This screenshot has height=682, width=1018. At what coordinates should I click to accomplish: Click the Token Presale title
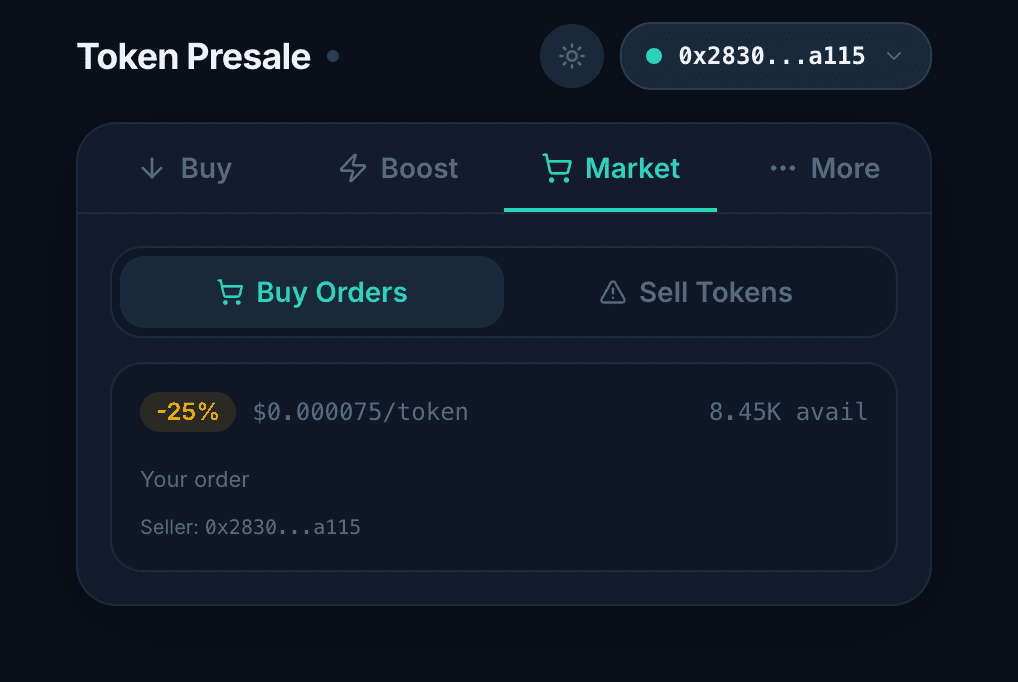pyautogui.click(x=194, y=56)
